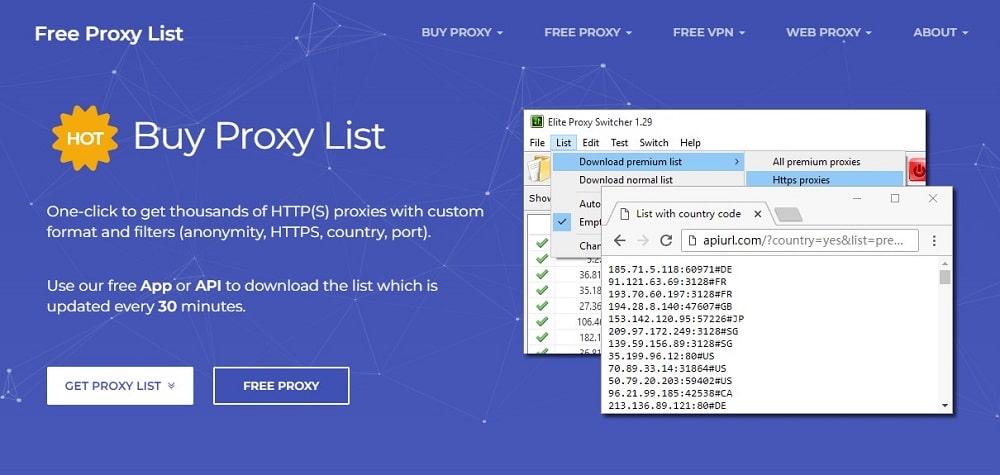Screen dimensions: 1000x475
Task: Click proxy entry 96.21.99.185:42538#CA
Action: [670, 393]
